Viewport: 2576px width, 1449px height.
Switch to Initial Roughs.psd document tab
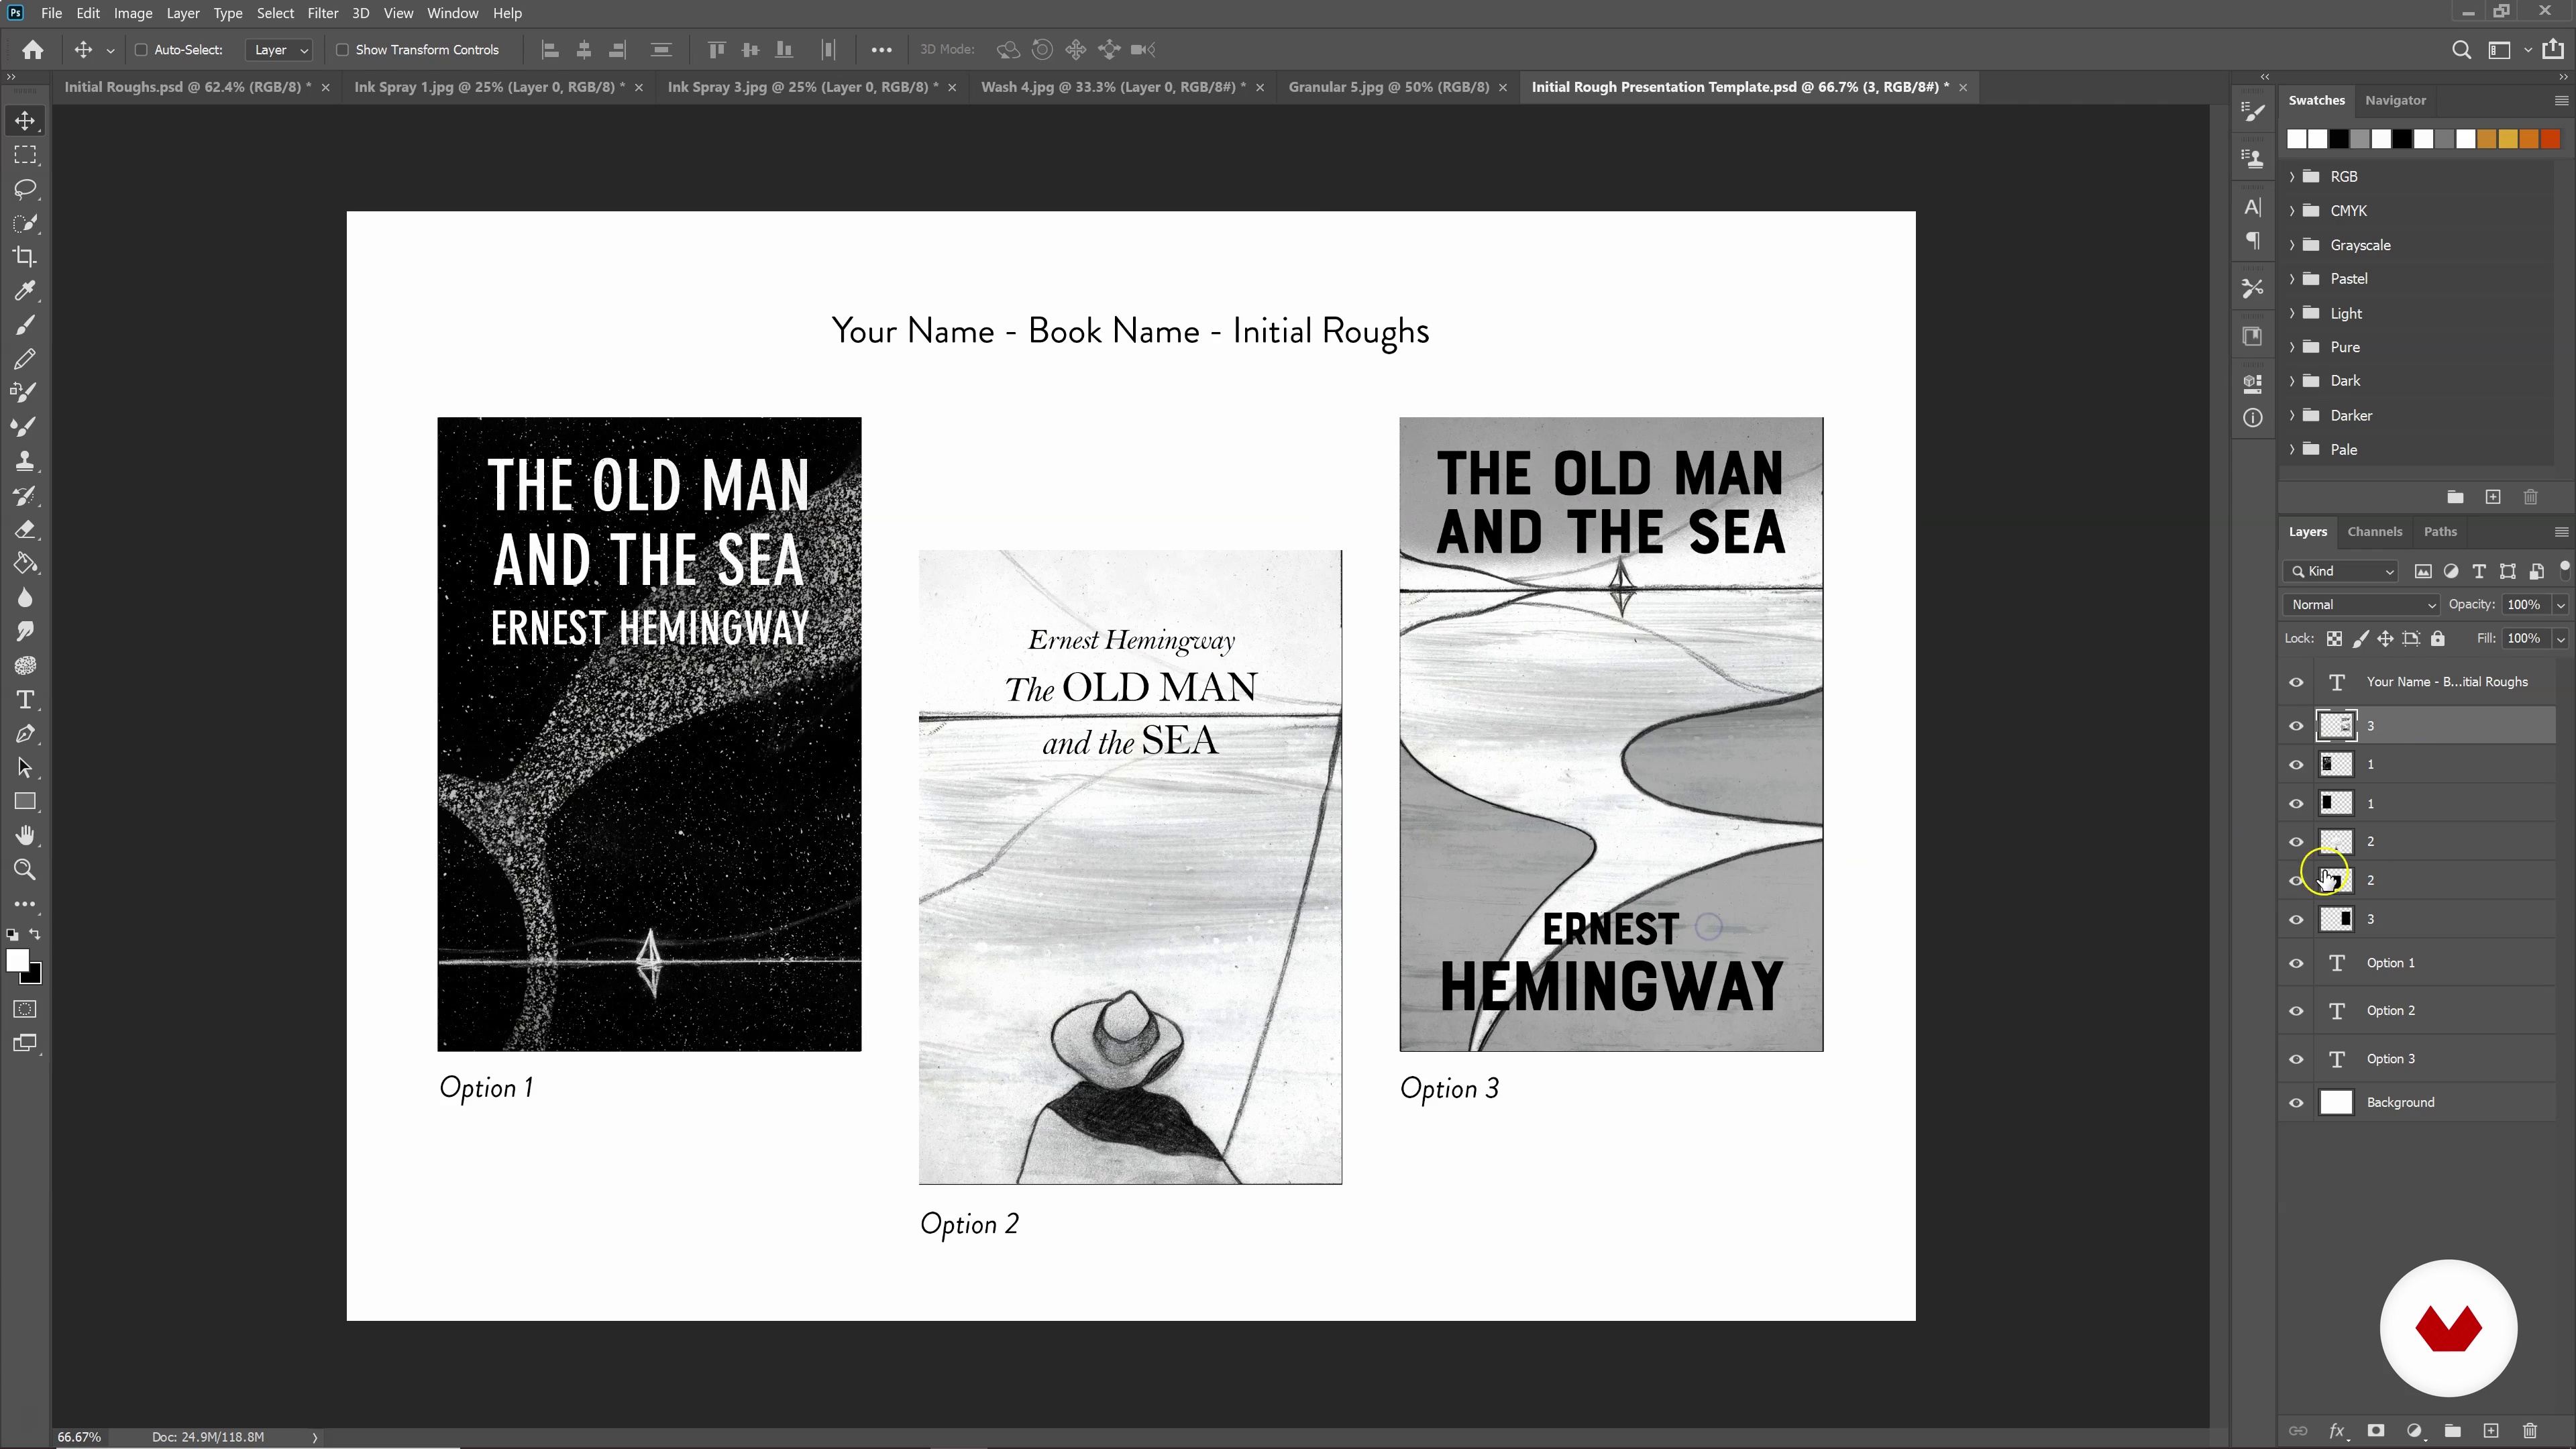(187, 87)
